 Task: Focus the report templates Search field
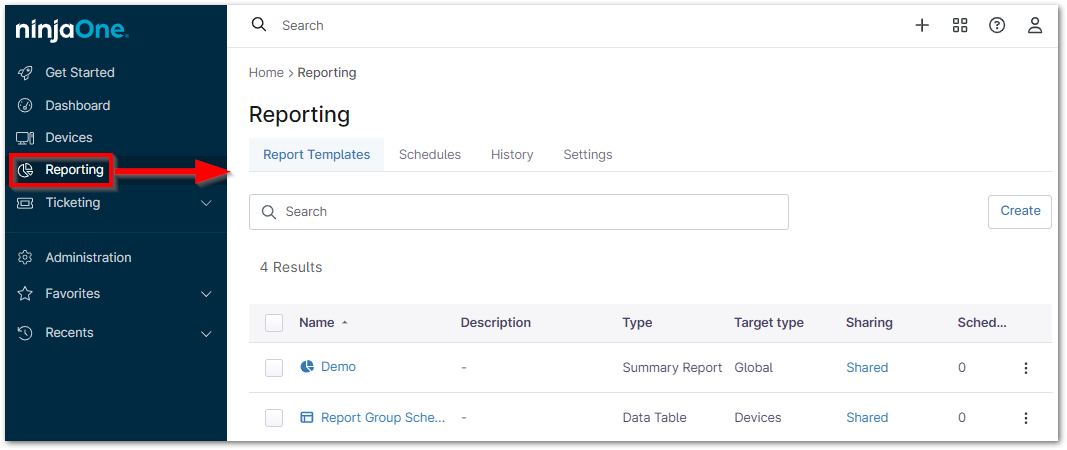(x=519, y=212)
